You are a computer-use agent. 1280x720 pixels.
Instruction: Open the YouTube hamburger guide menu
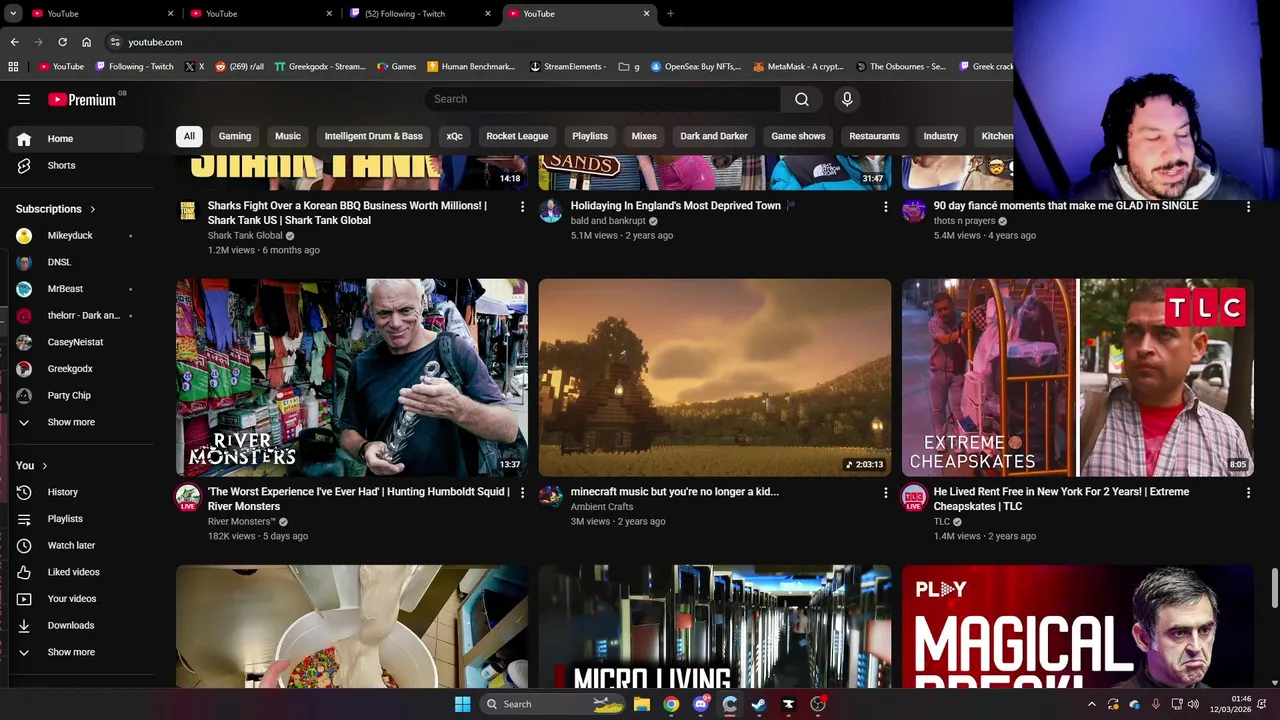[24, 99]
